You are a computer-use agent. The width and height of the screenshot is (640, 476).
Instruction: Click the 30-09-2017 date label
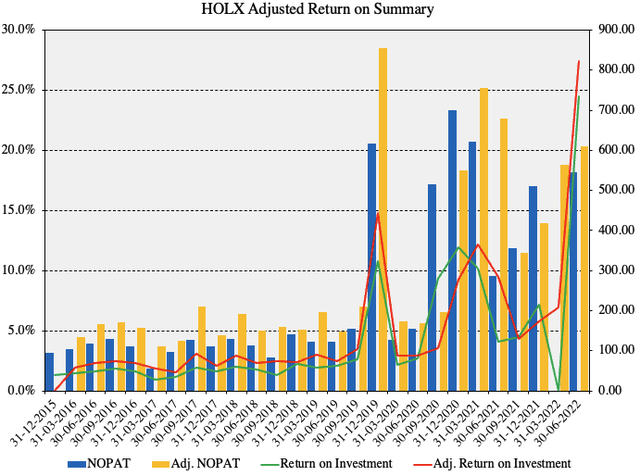click(174, 423)
